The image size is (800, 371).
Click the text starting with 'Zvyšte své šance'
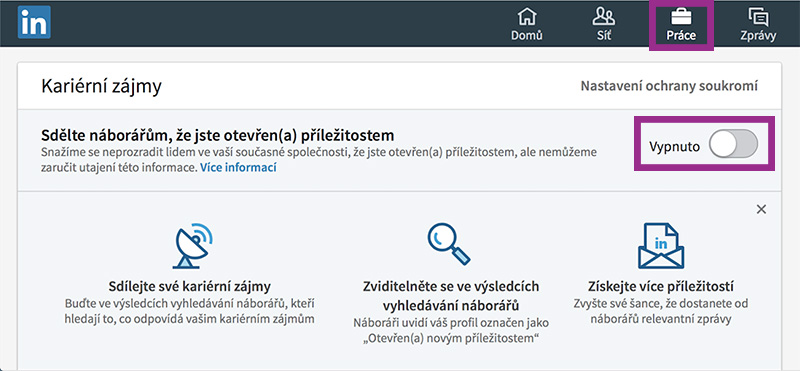pyautogui.click(x=661, y=311)
